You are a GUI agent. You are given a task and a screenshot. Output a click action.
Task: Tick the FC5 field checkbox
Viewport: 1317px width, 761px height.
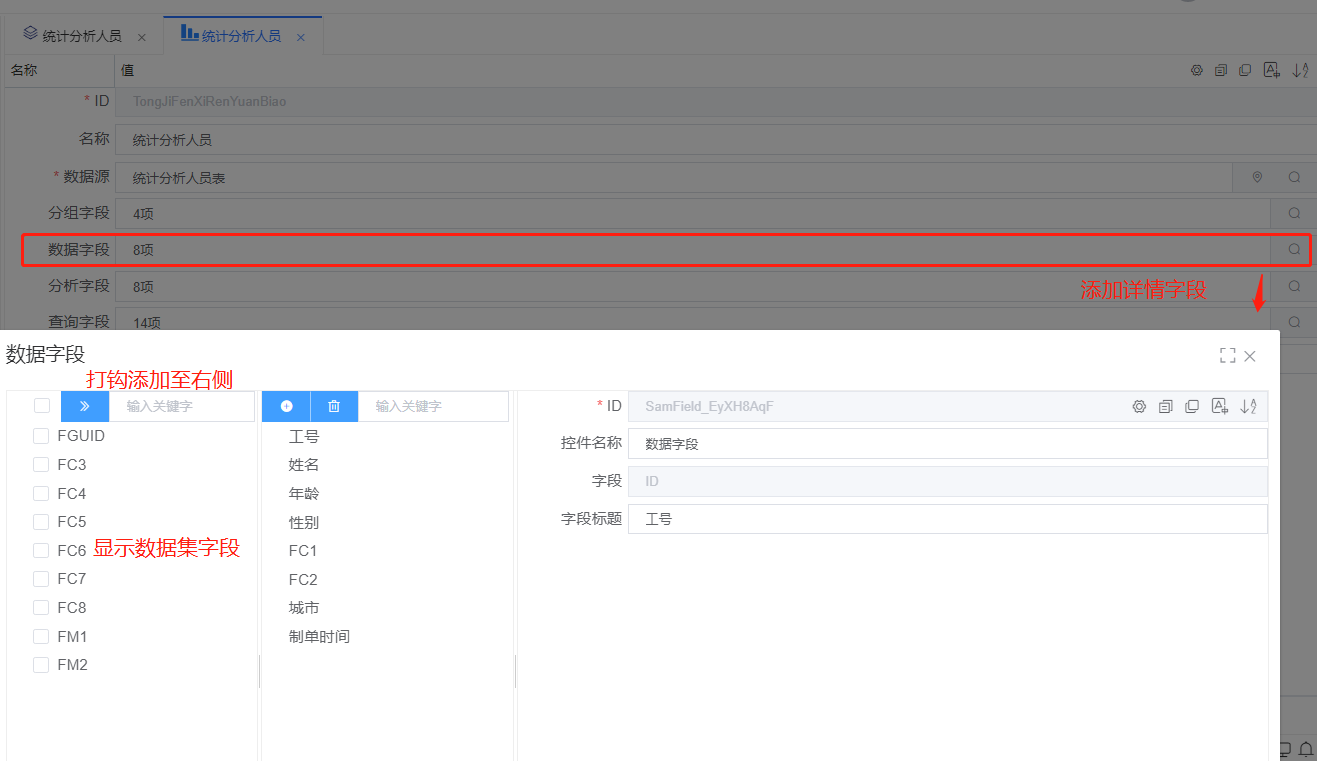point(41,521)
